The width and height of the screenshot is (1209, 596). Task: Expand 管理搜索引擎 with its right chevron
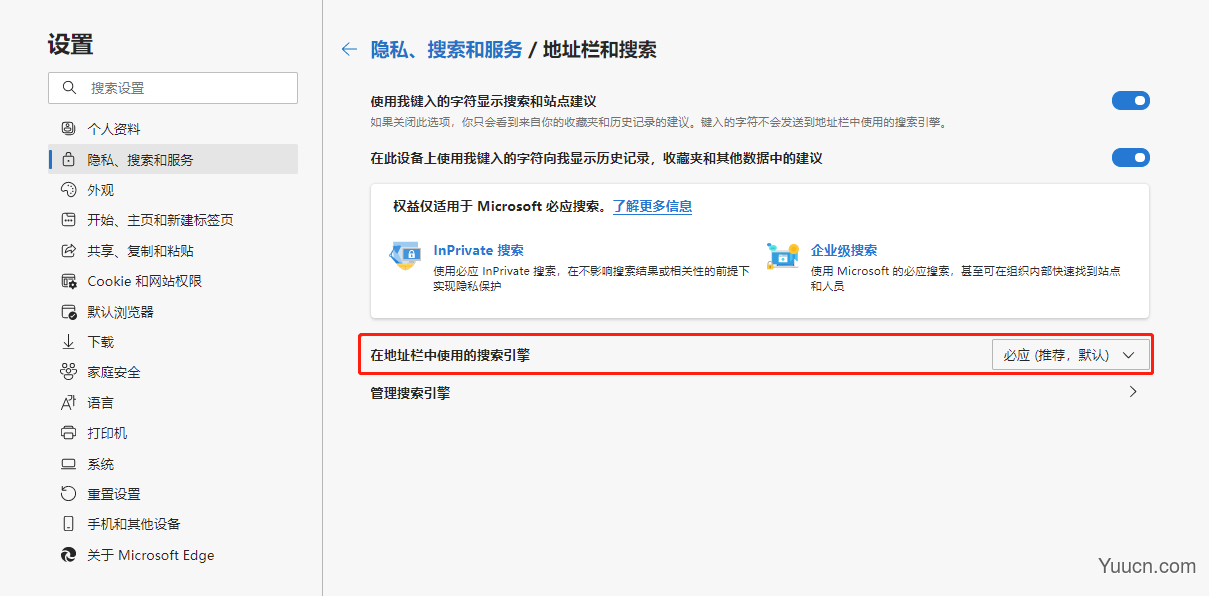pyautogui.click(x=1133, y=393)
